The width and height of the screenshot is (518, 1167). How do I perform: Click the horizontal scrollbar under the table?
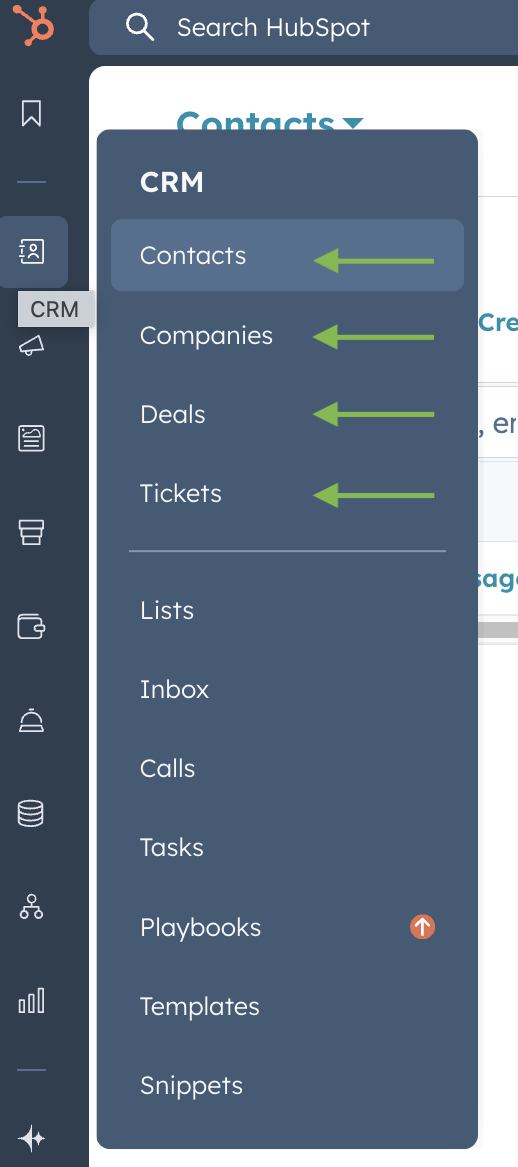497,630
